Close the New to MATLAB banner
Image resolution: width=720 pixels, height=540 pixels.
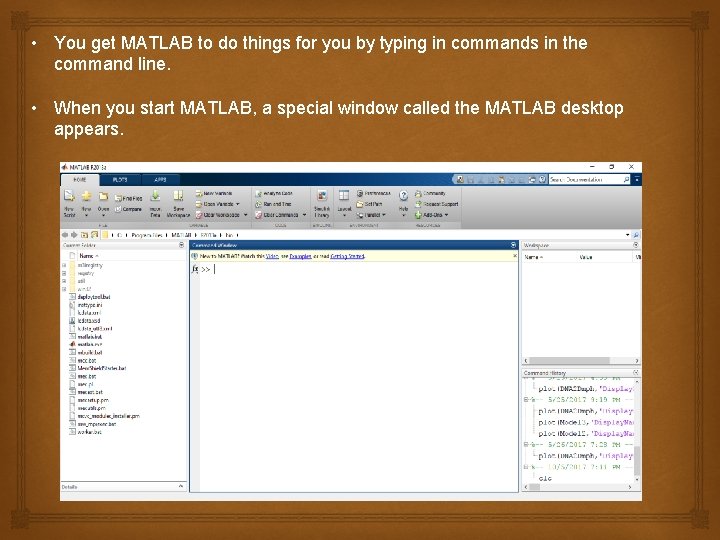tap(515, 256)
